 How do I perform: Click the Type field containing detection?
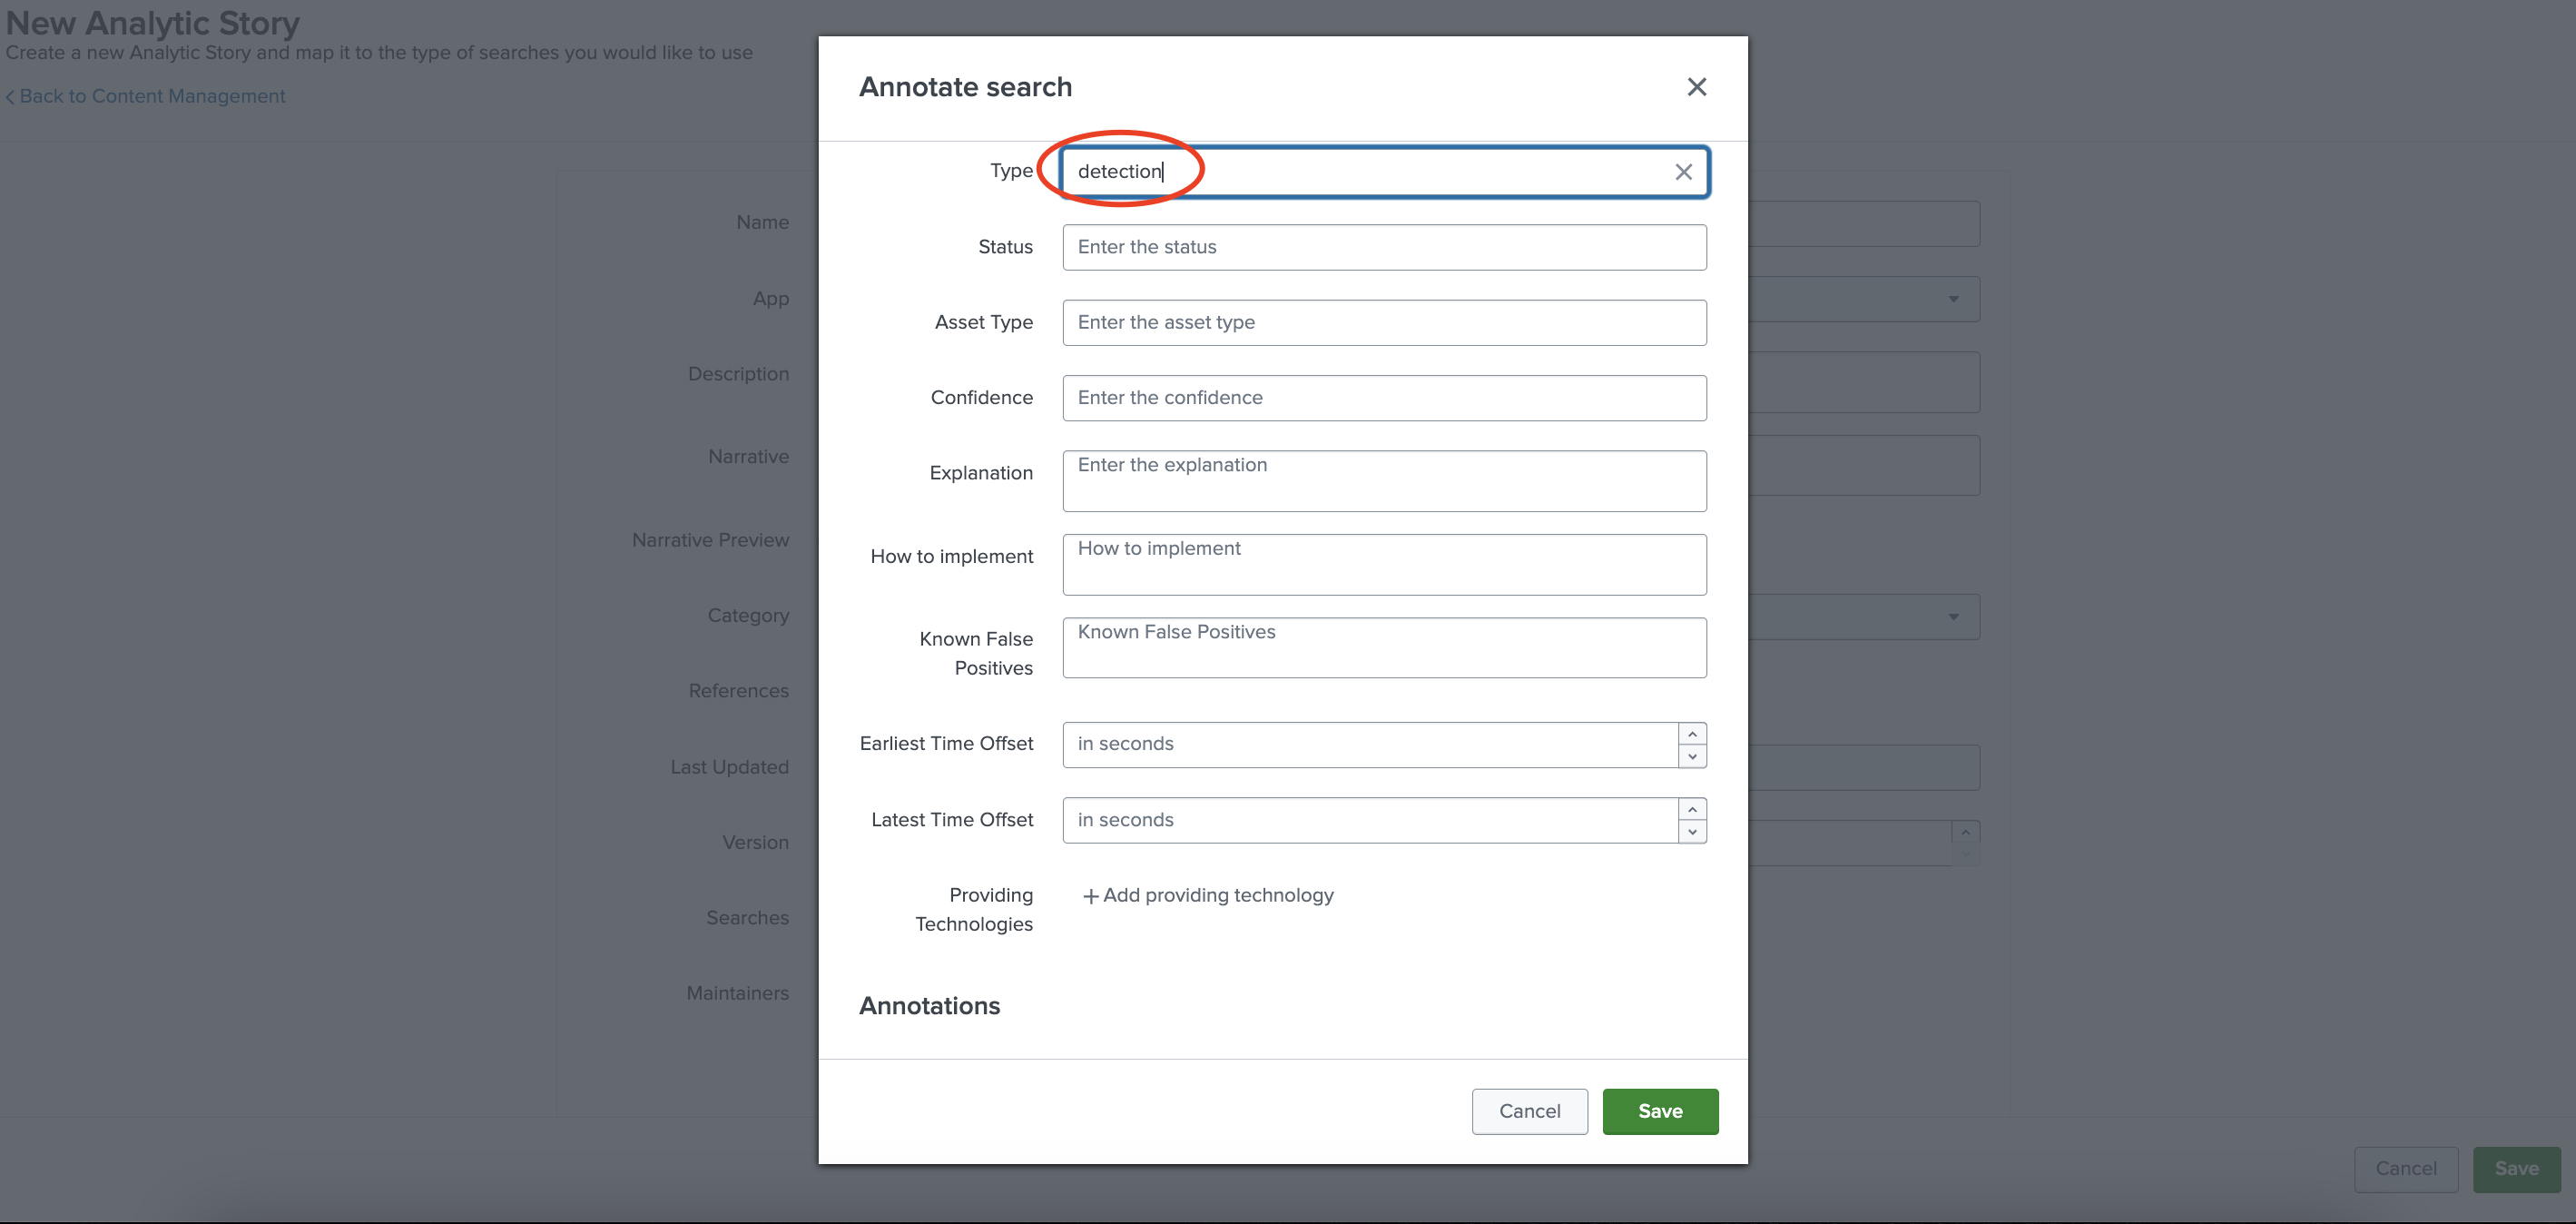[x=1360, y=172]
